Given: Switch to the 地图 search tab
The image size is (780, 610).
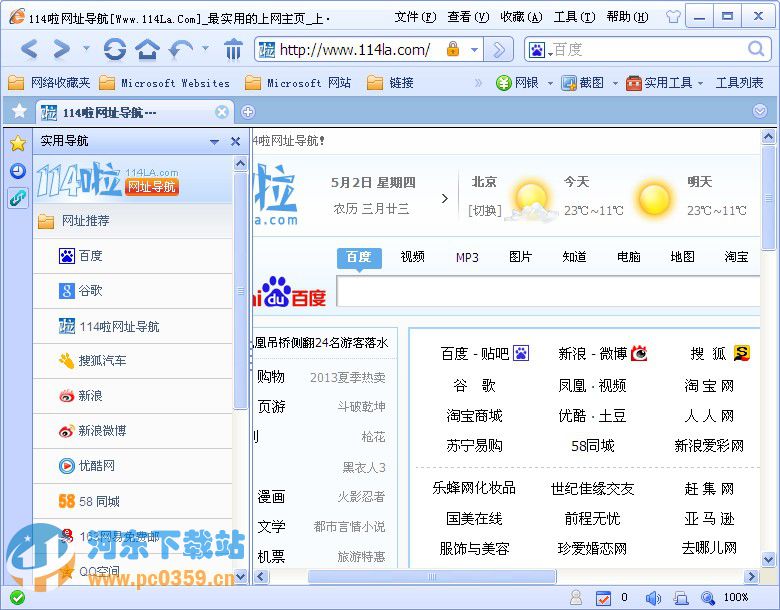Looking at the screenshot, I should pyautogui.click(x=682, y=257).
